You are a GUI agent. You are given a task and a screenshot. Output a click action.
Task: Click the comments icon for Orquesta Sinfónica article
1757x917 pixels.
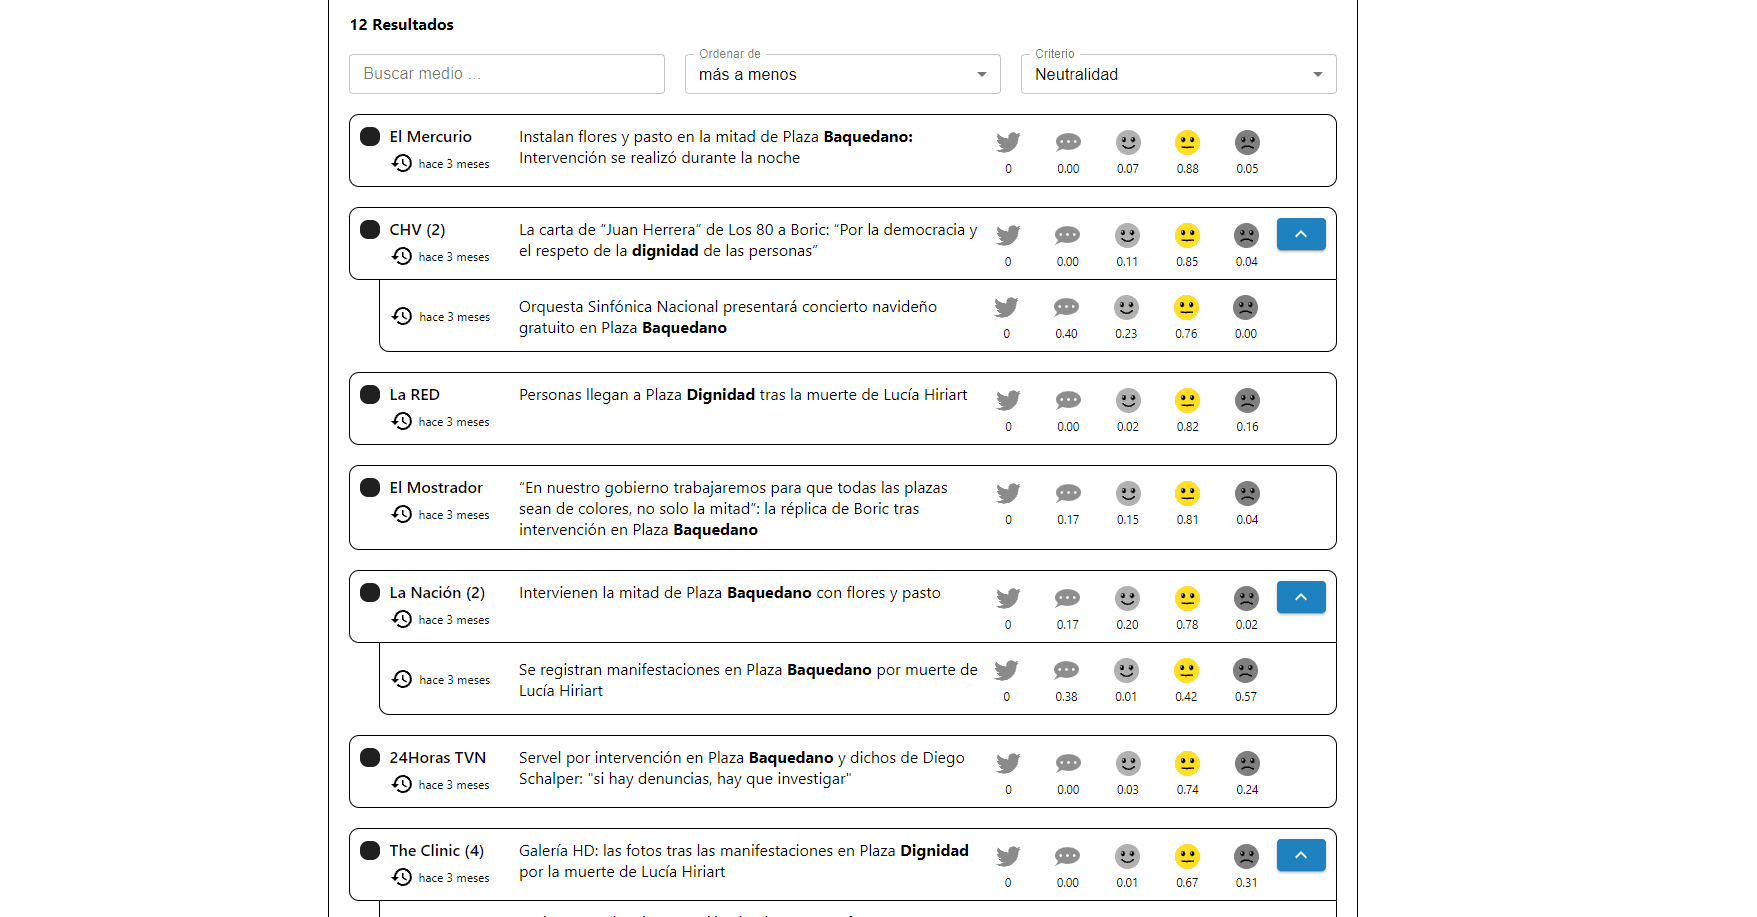pos(1066,308)
